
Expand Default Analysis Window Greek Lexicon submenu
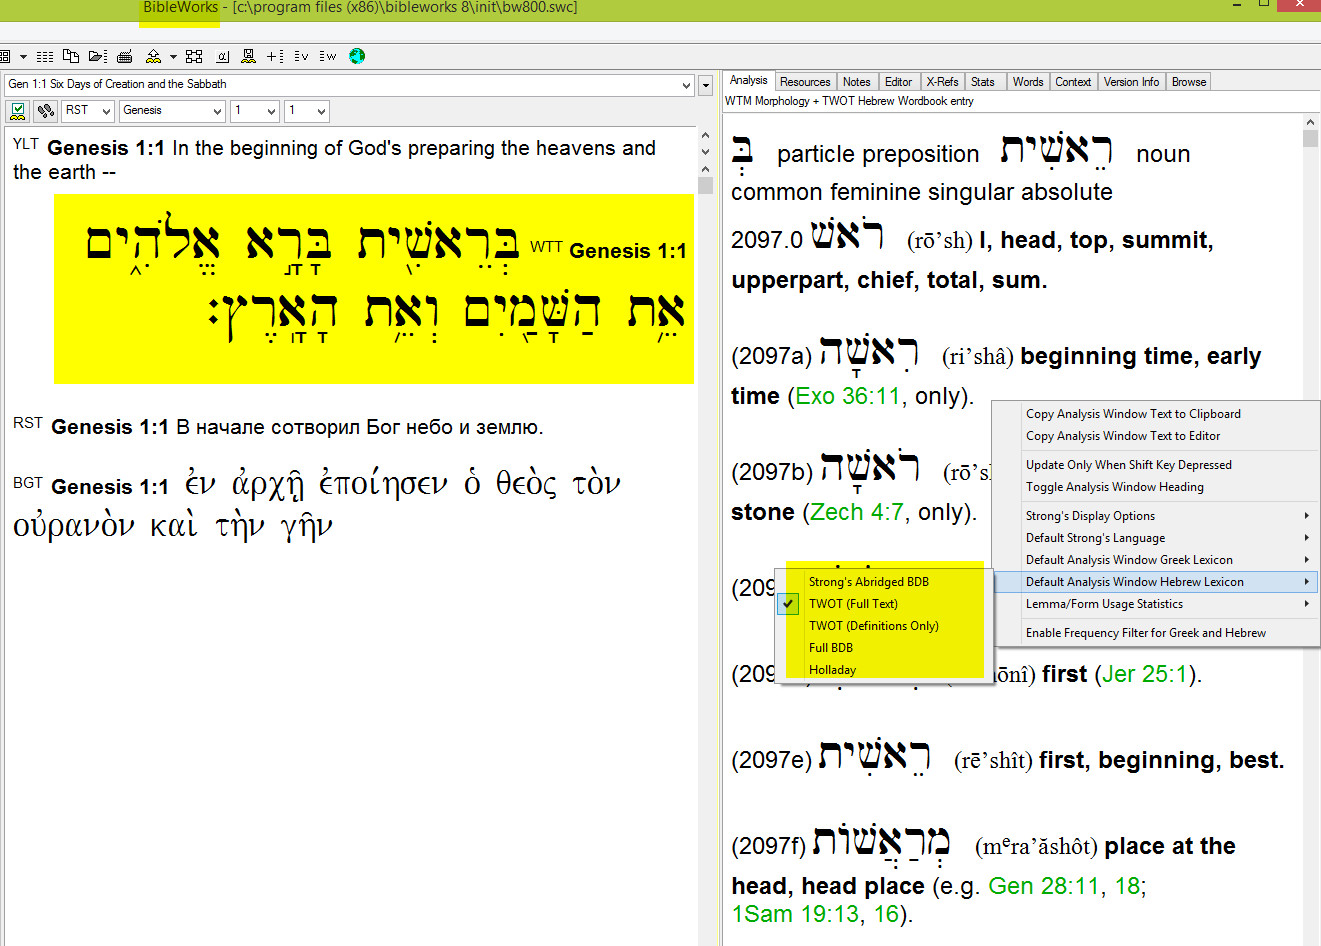pos(1155,560)
